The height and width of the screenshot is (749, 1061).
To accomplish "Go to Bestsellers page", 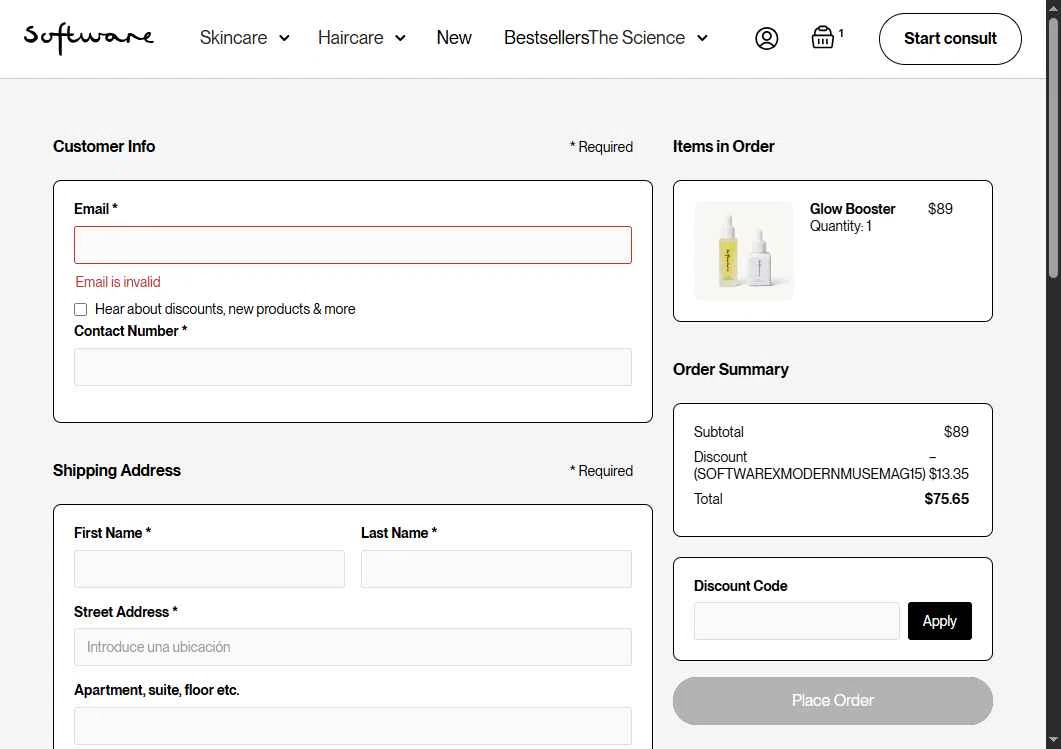I will 545,38.
